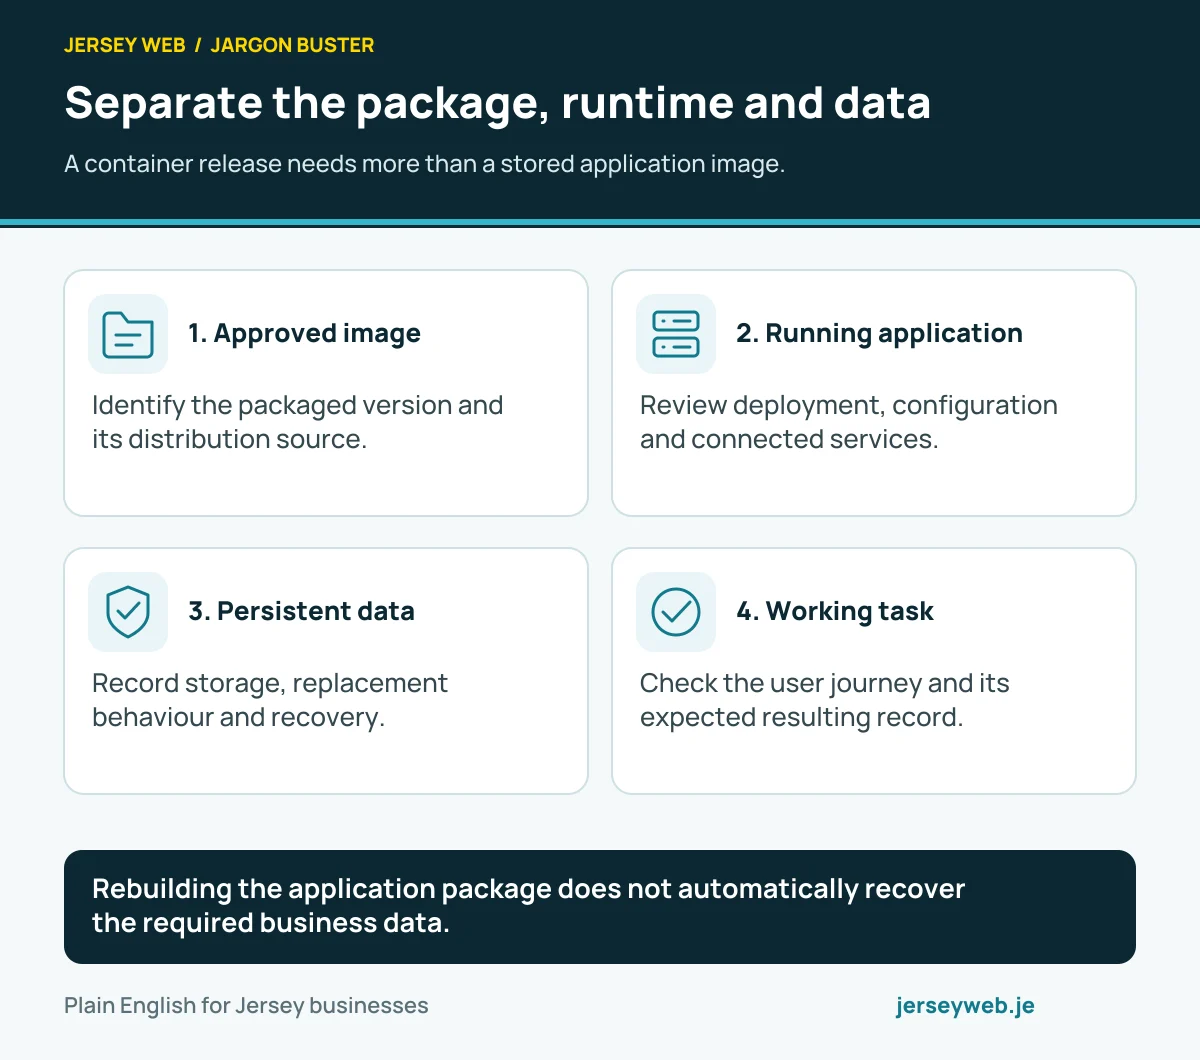This screenshot has width=1200, height=1060.
Task: Open the jerseyweb.je link
Action: pyautogui.click(x=965, y=1006)
